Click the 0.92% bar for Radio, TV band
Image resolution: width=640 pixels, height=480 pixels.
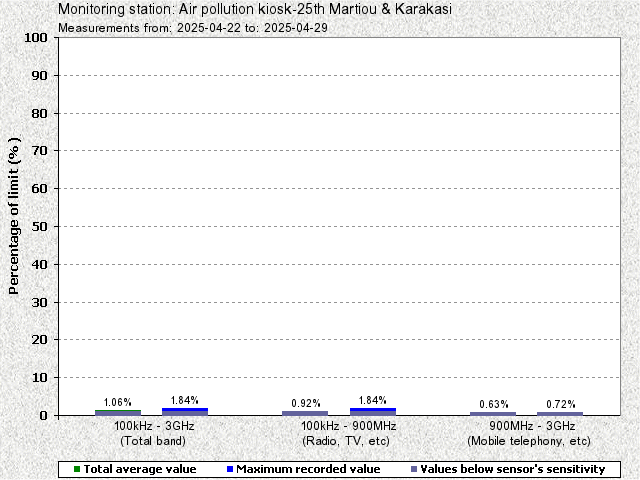[305, 413]
